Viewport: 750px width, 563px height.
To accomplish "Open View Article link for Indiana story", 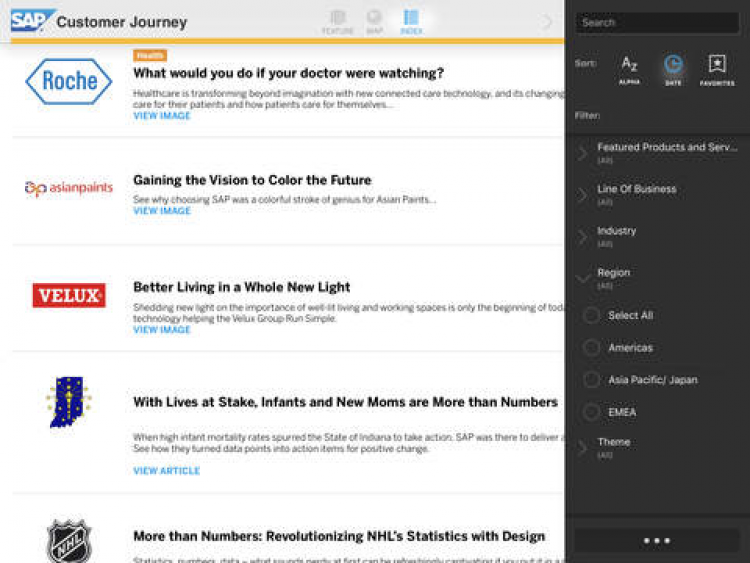I will 166,471.
